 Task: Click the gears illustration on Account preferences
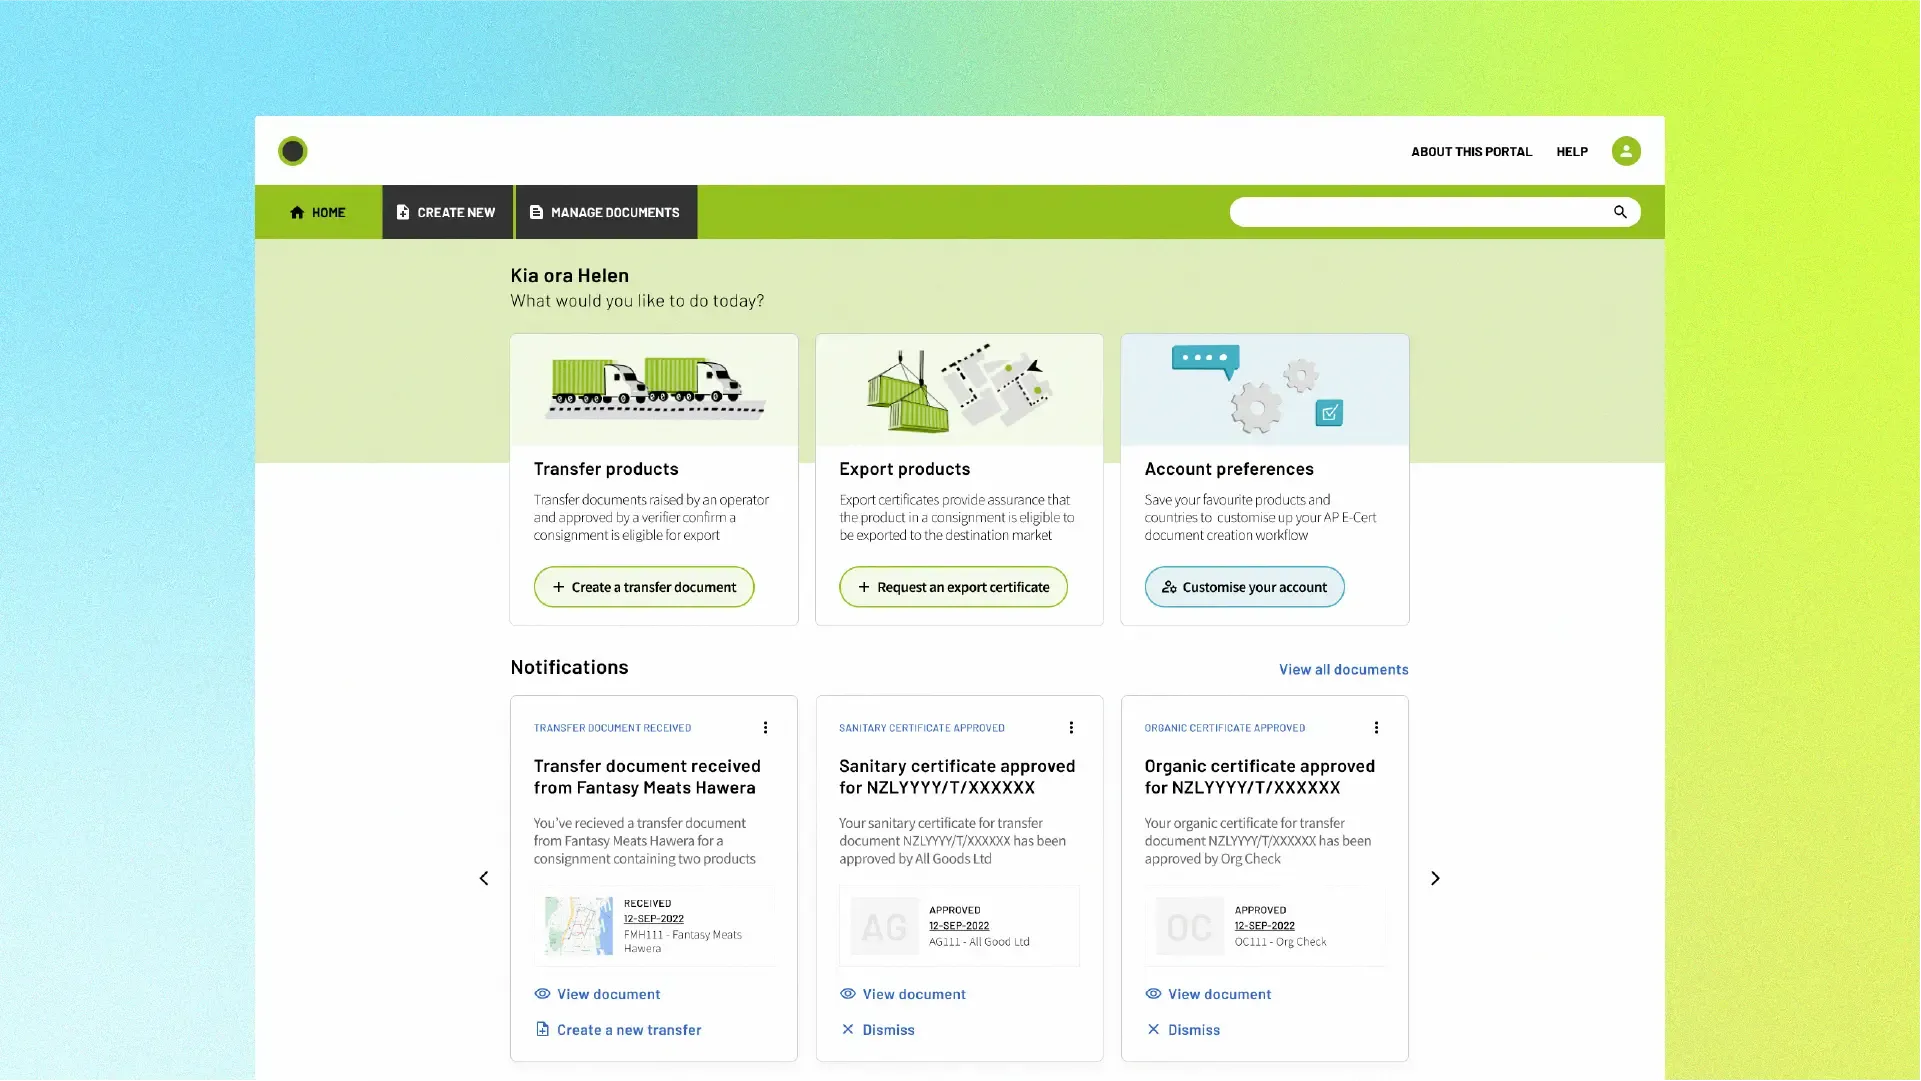coord(1259,388)
